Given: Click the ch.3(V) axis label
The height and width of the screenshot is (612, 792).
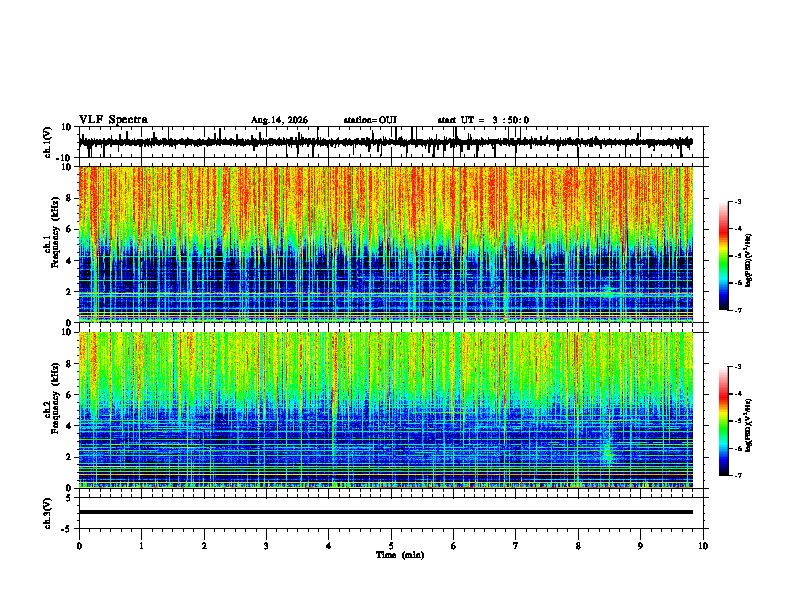Looking at the screenshot, I should tap(48, 513).
